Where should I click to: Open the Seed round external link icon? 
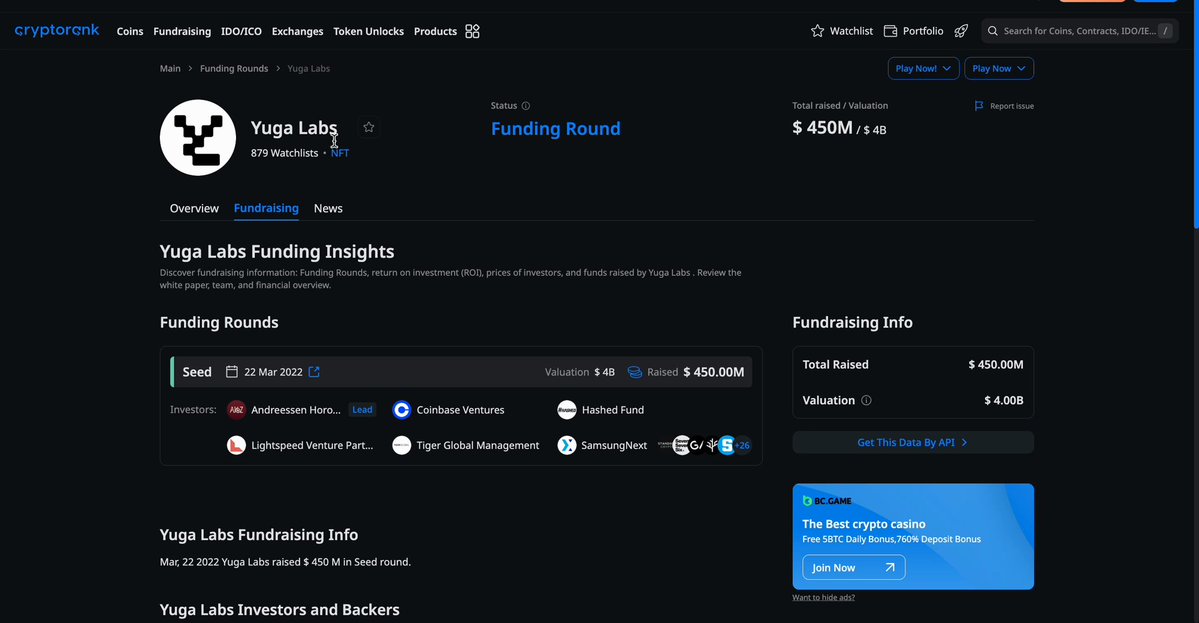coord(314,372)
